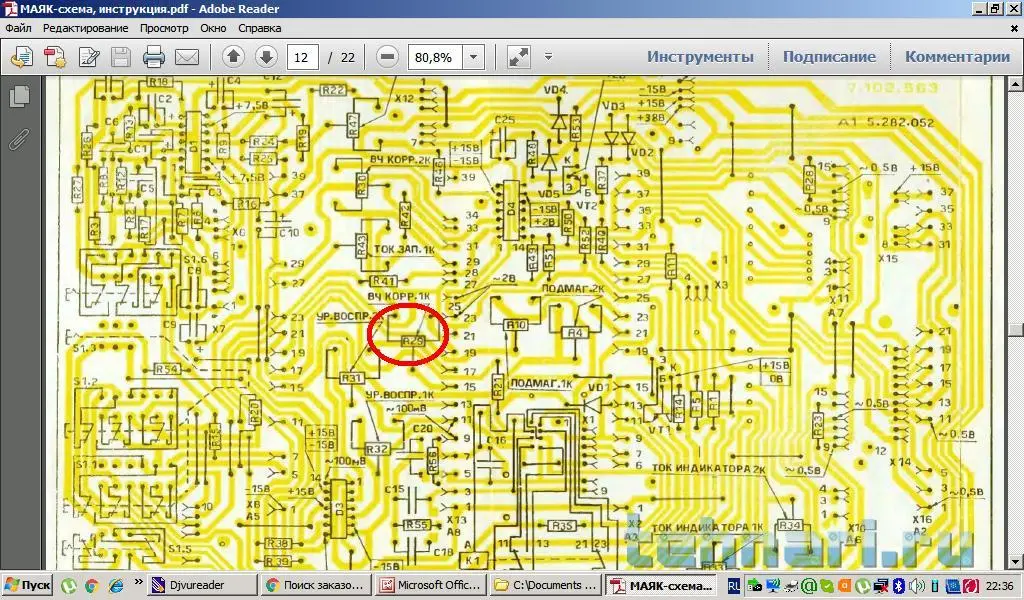
Task: Click the Пуск start button
Action: click(27, 585)
